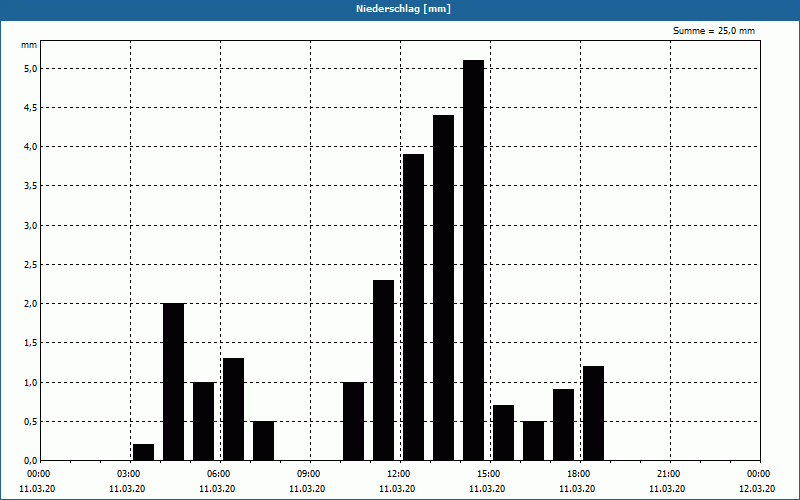Select the 1,0 mm bar ending at 06:00
This screenshot has height=500, width=800.
tap(204, 421)
